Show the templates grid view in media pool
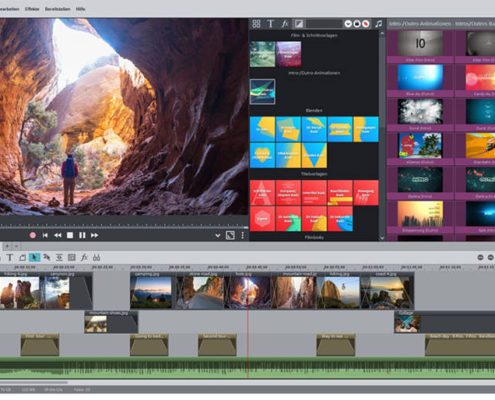Image resolution: width=495 pixels, height=400 pixels. [x=256, y=24]
